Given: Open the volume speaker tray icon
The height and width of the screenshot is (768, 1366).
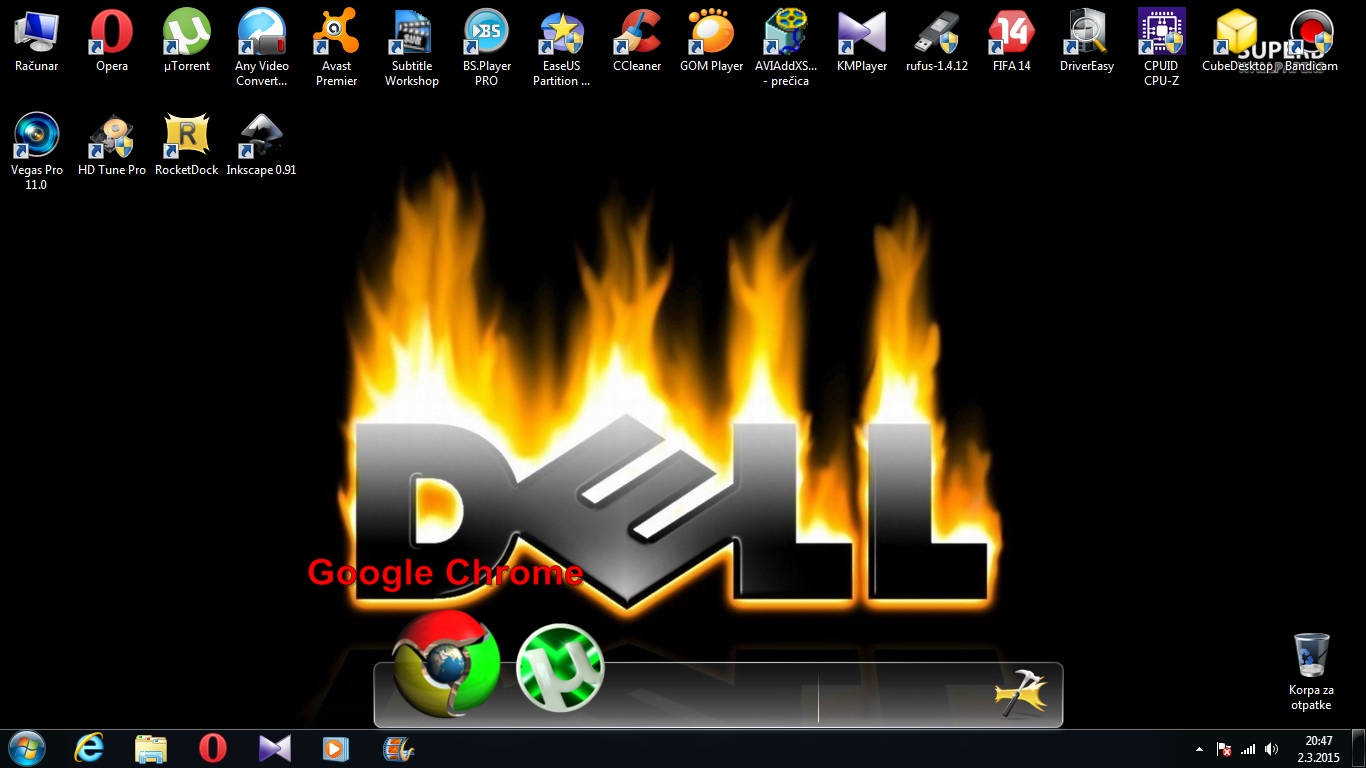Looking at the screenshot, I should [x=1272, y=749].
